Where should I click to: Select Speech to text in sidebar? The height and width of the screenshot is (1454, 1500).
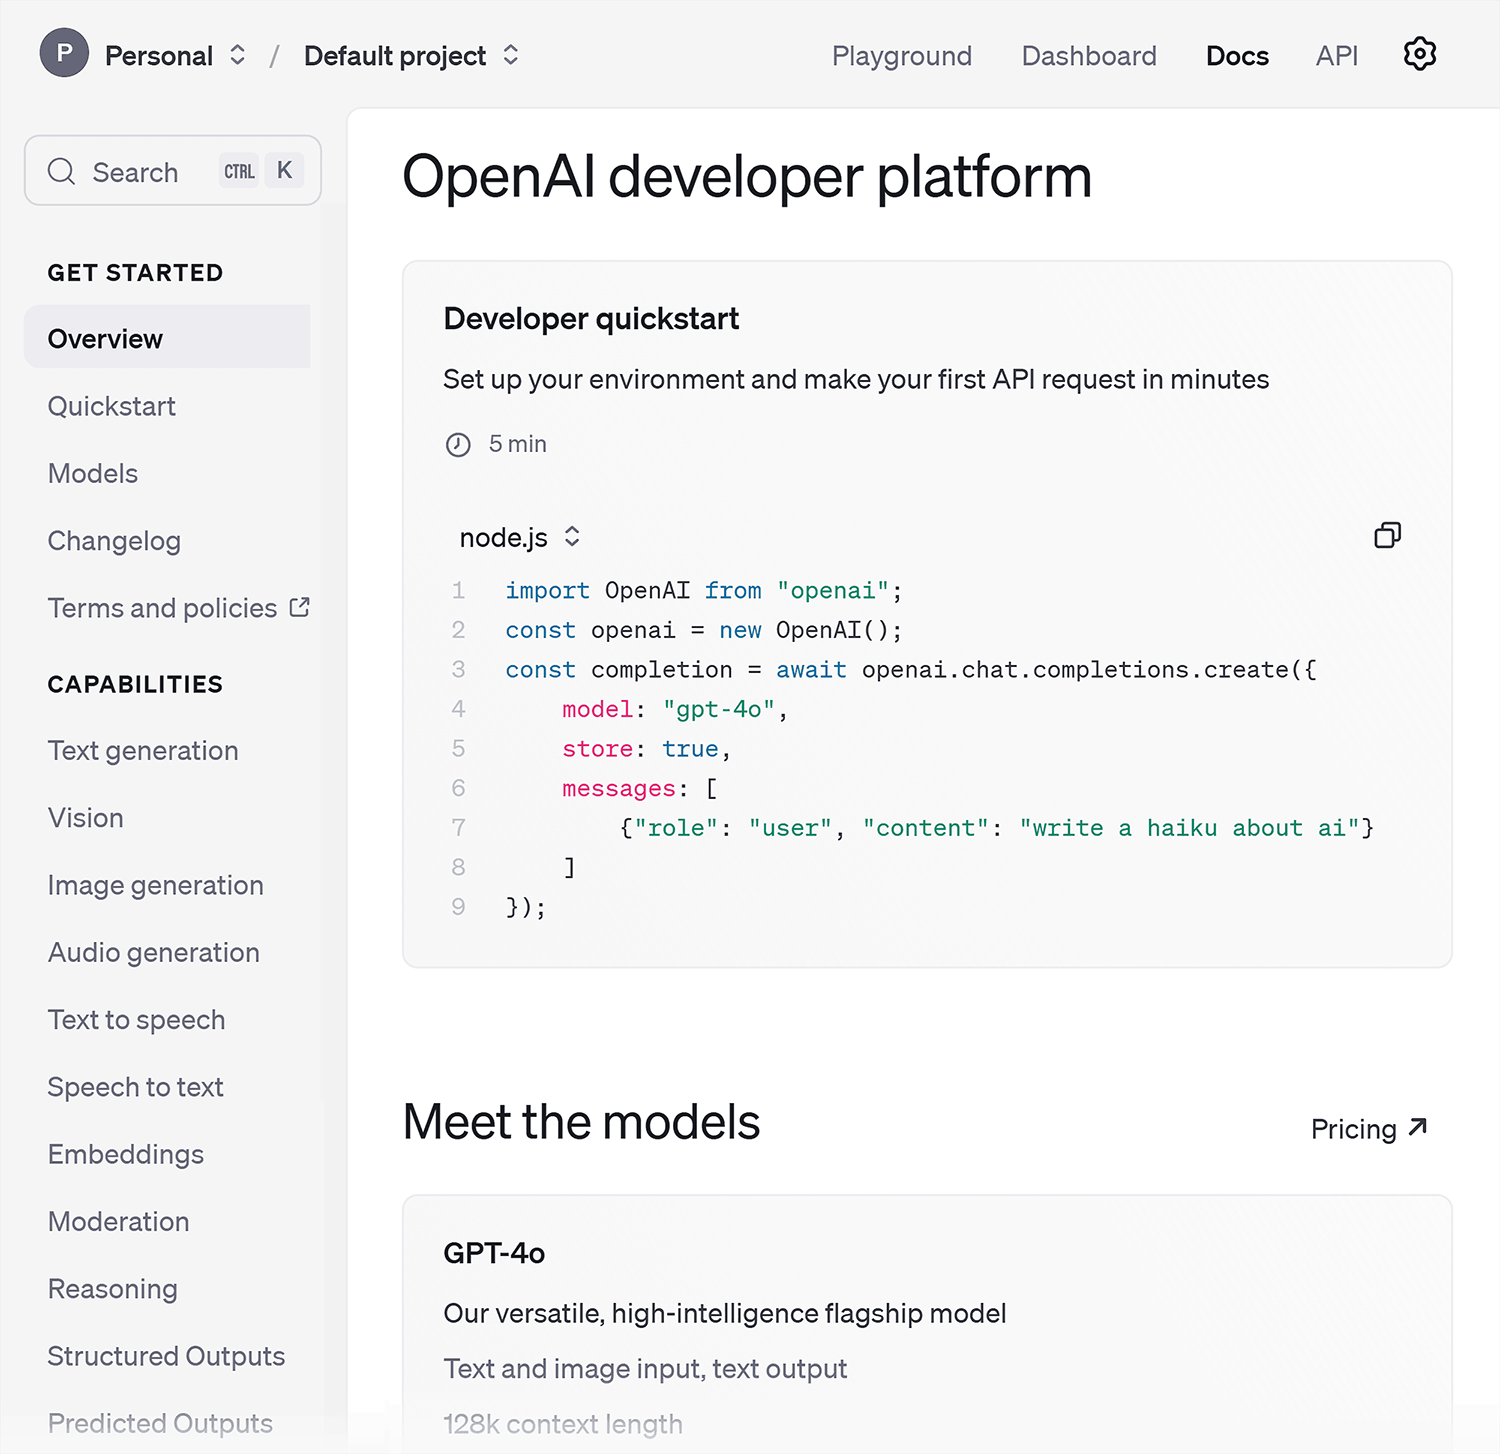[136, 1087]
